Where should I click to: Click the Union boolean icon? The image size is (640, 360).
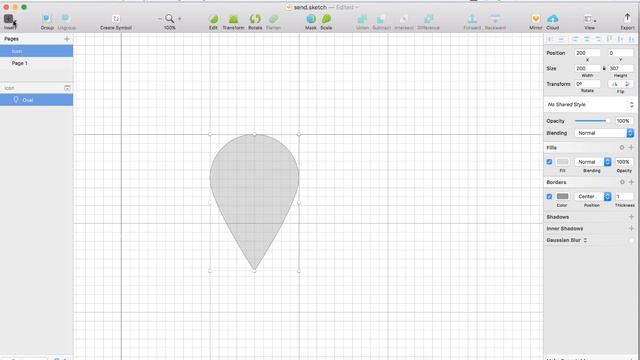[x=362, y=19]
